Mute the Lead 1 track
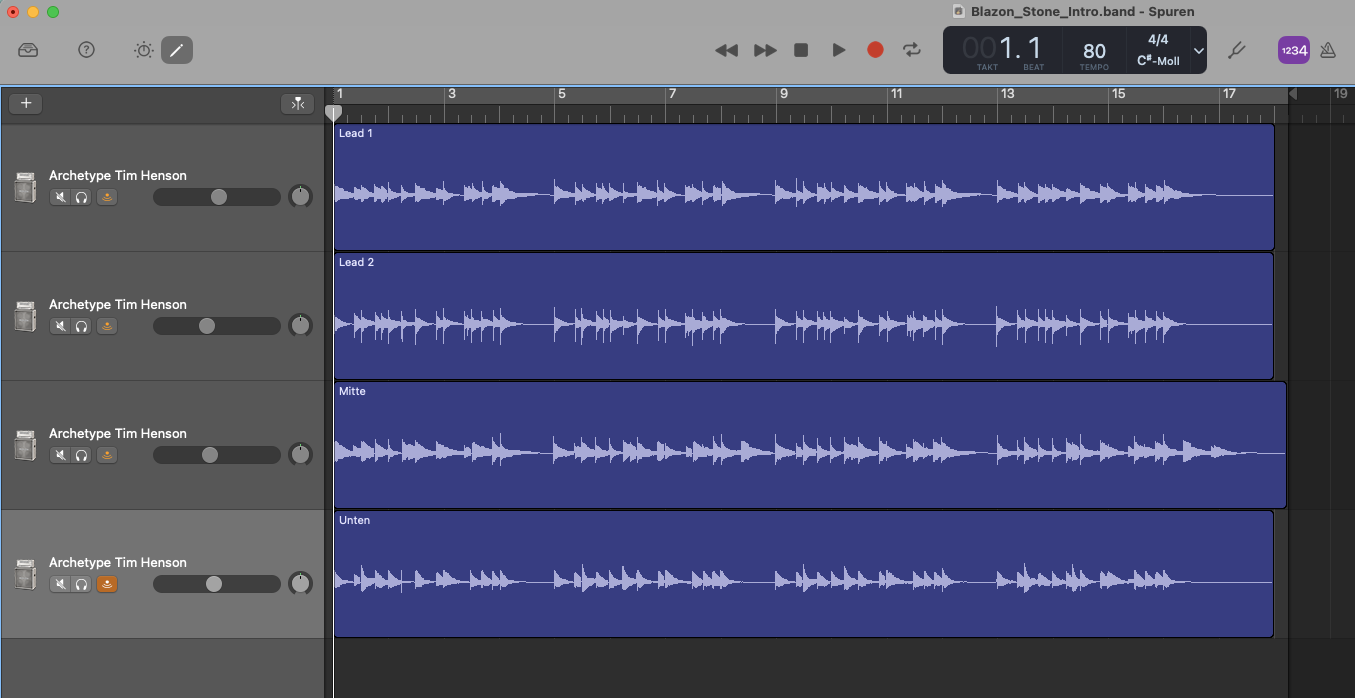The height and width of the screenshot is (698, 1355). coord(60,197)
